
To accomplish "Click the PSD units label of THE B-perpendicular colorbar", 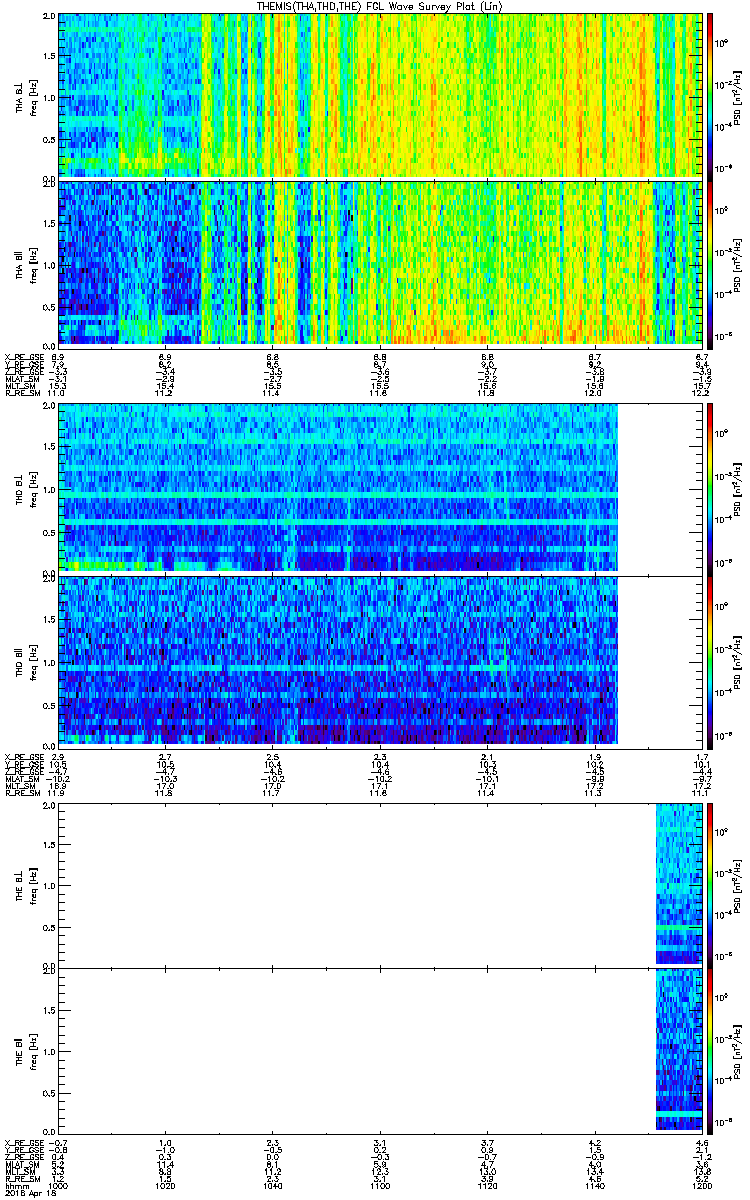I will [x=738, y=885].
